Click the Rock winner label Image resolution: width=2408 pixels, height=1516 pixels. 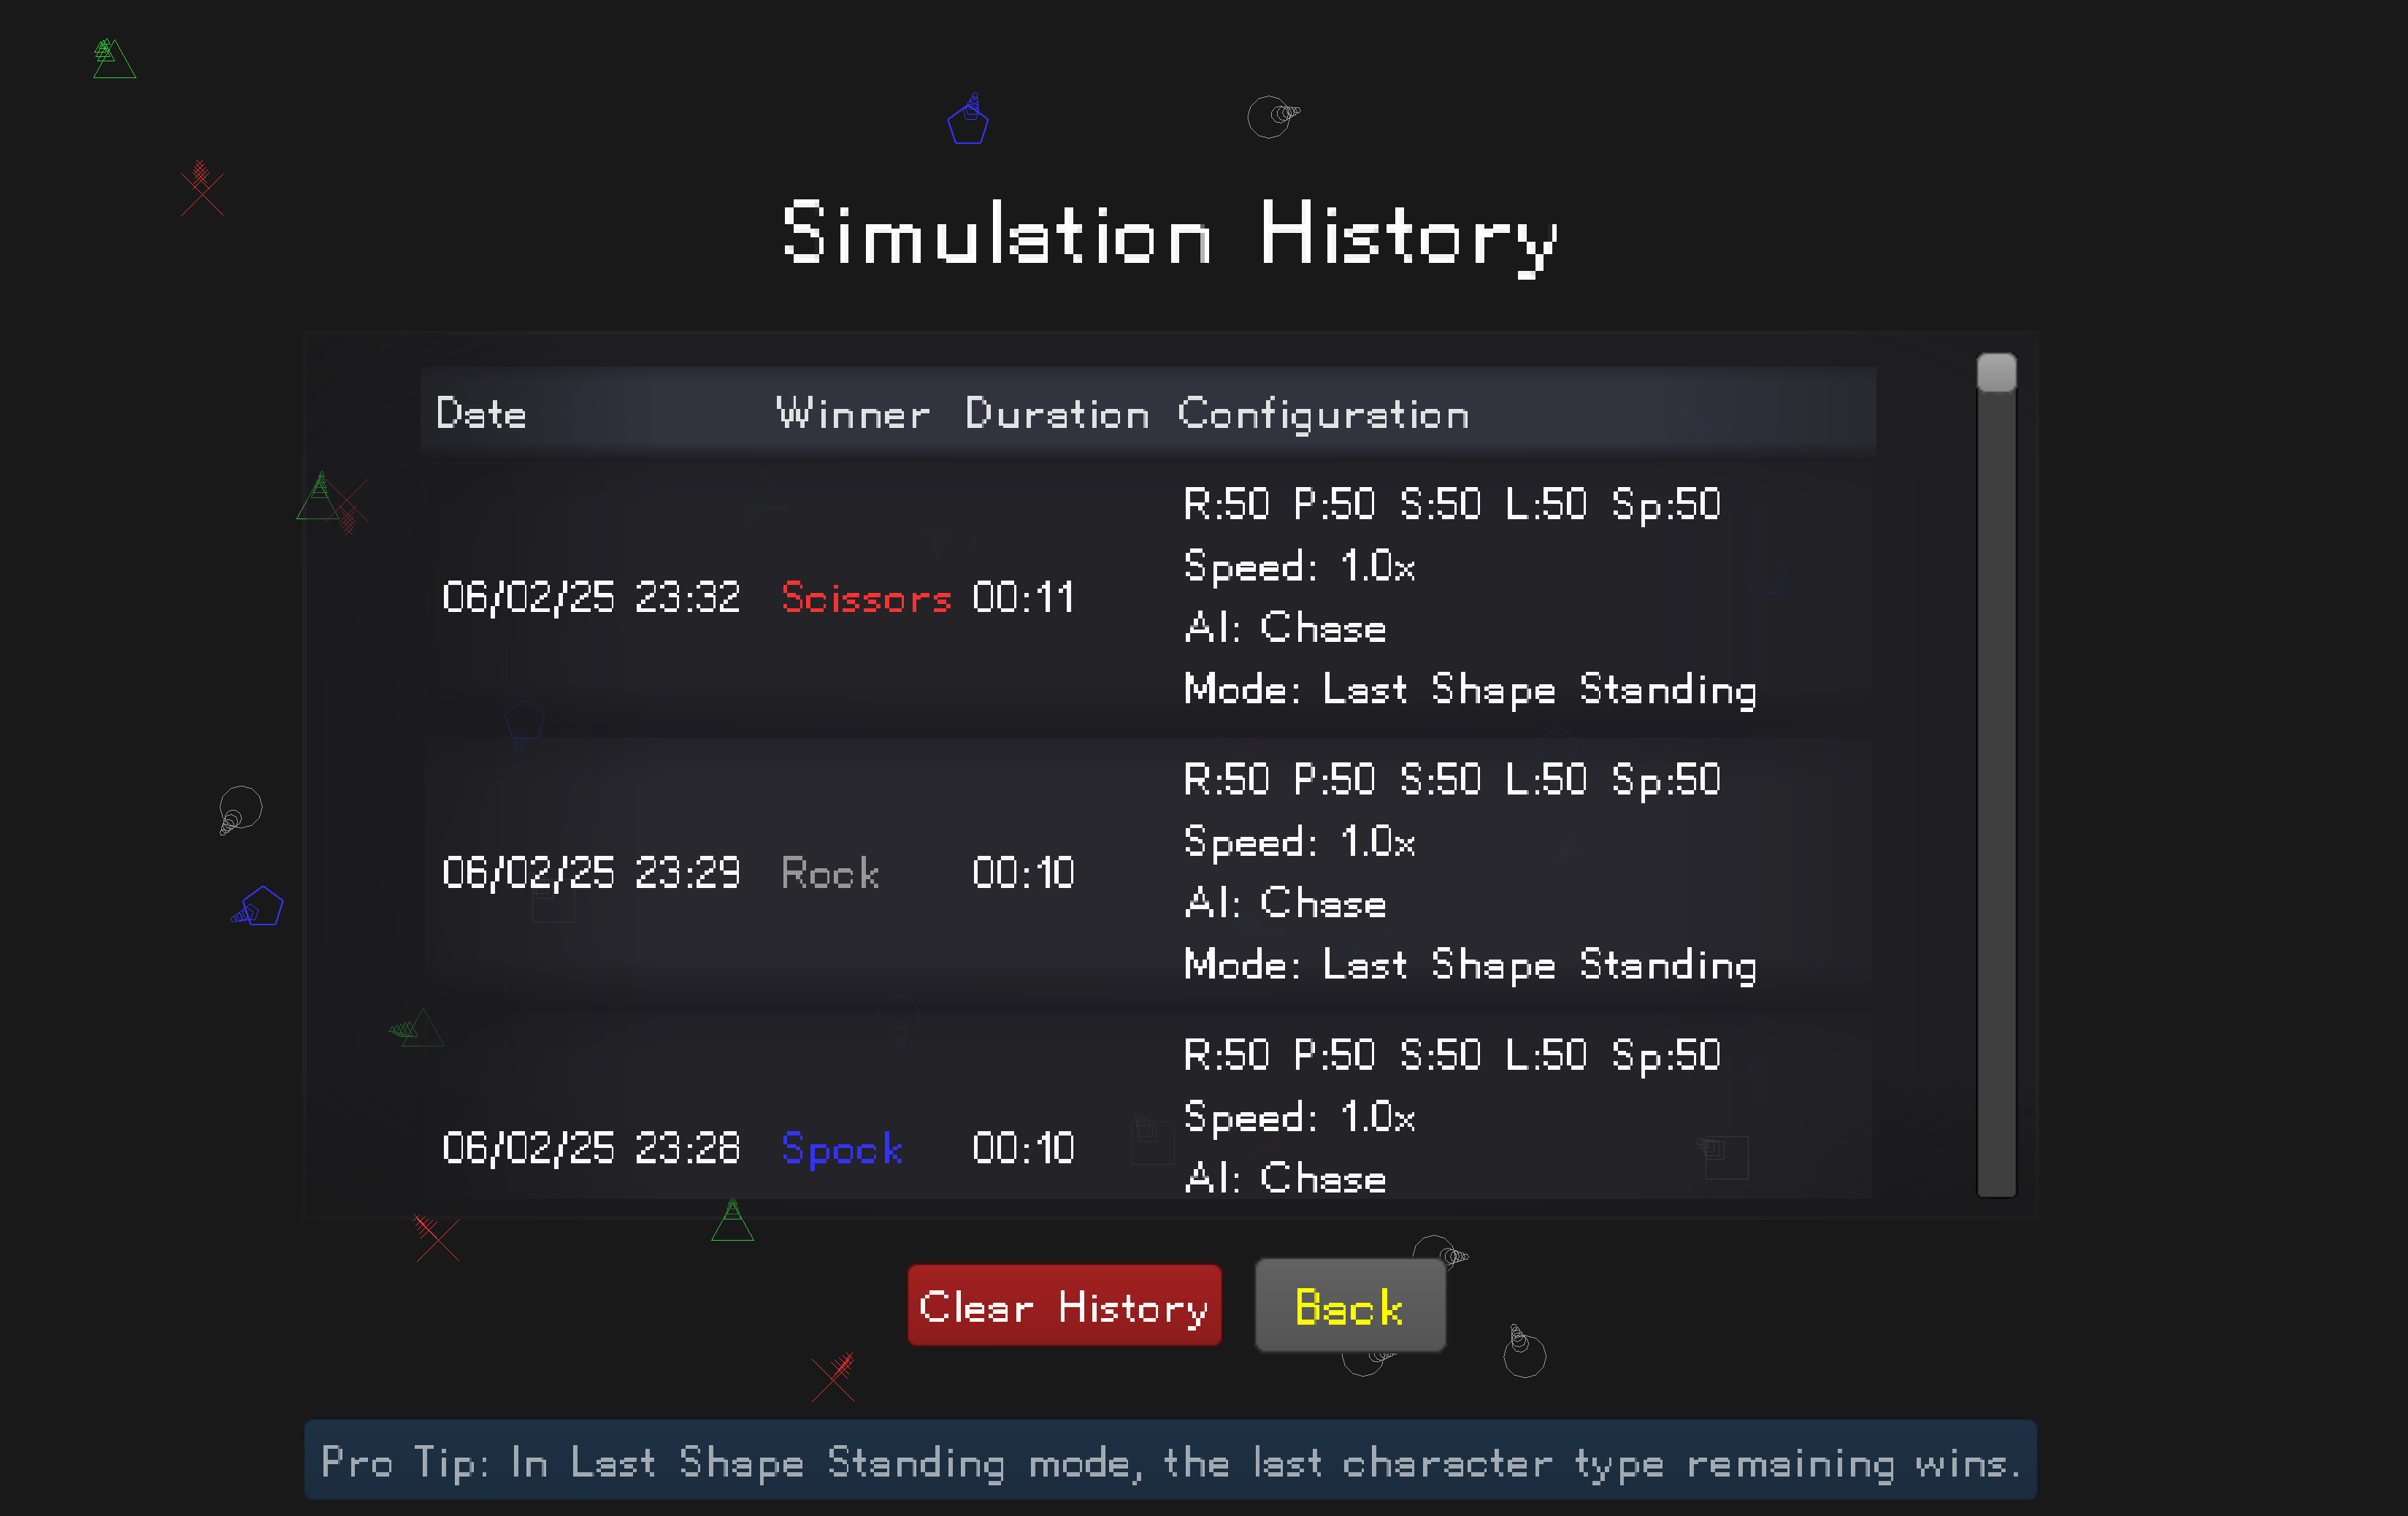tap(830, 873)
